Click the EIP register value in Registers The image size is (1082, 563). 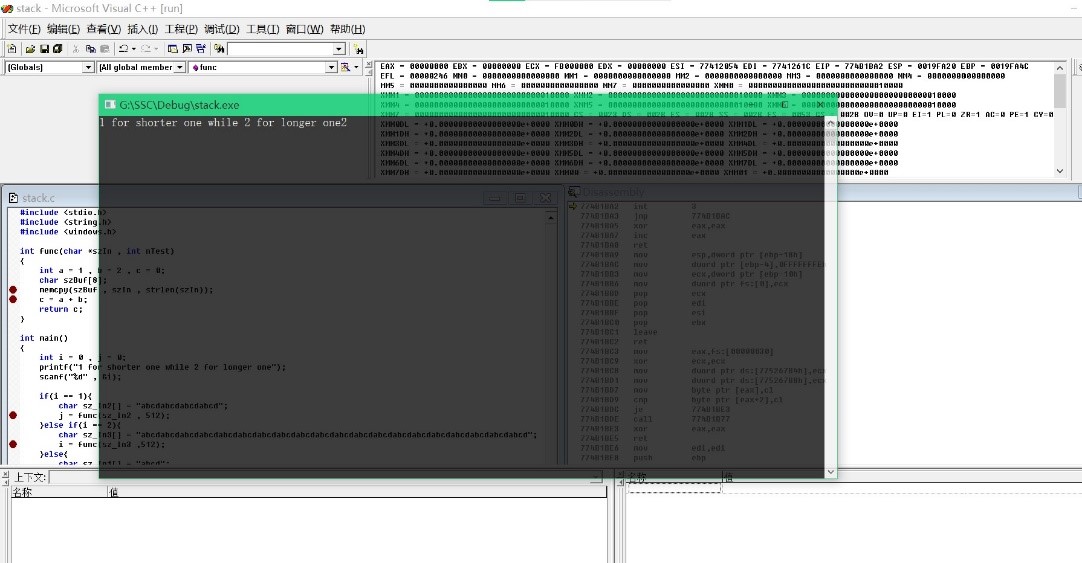point(863,66)
